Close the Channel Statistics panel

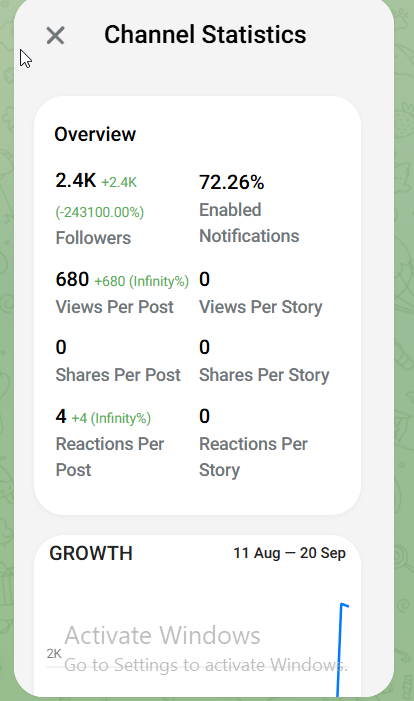pyautogui.click(x=55, y=35)
